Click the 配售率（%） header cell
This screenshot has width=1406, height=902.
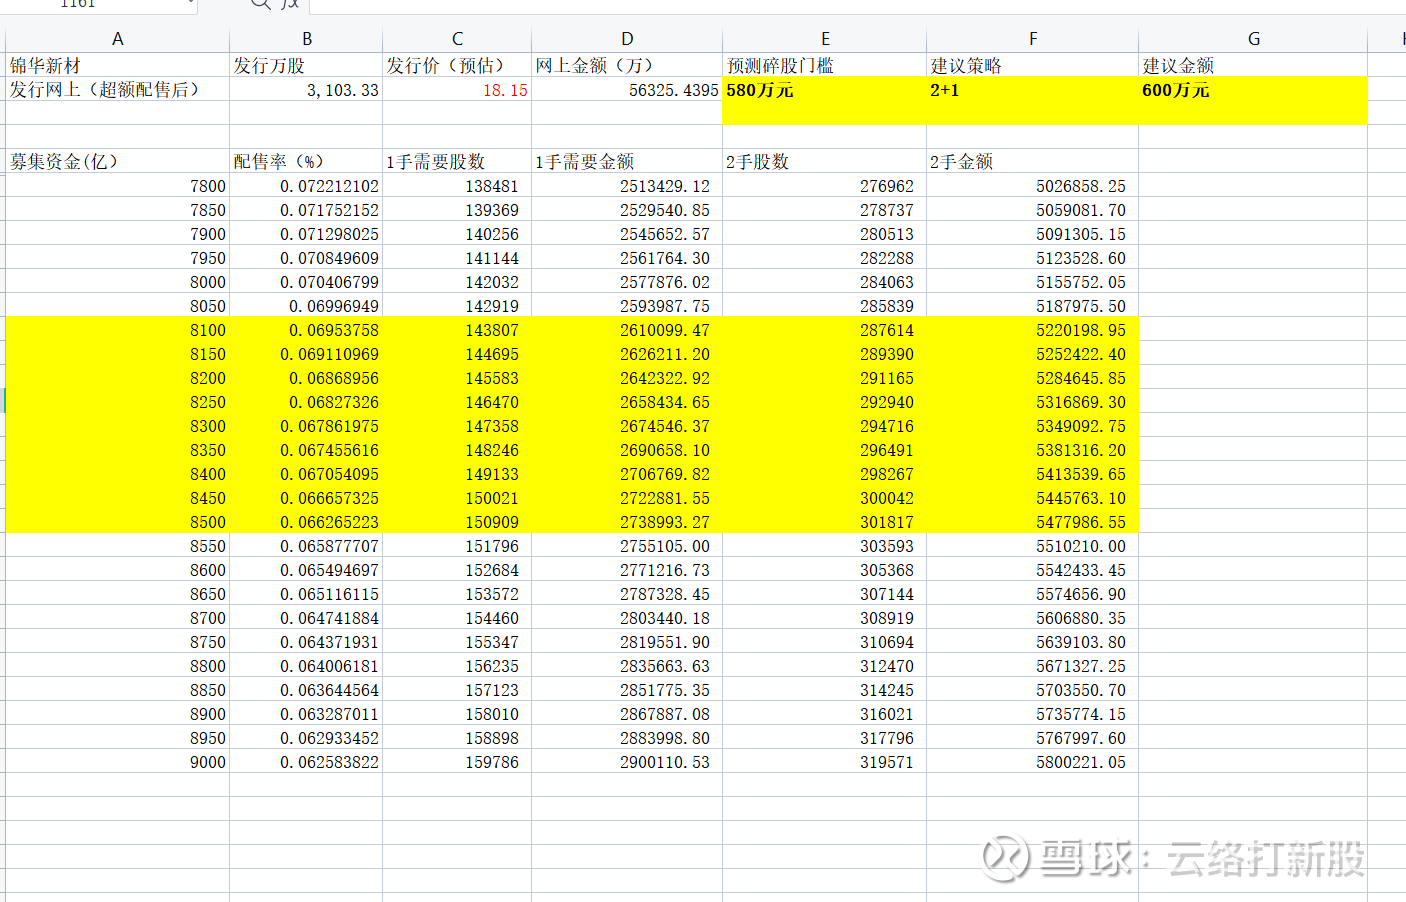(306, 161)
